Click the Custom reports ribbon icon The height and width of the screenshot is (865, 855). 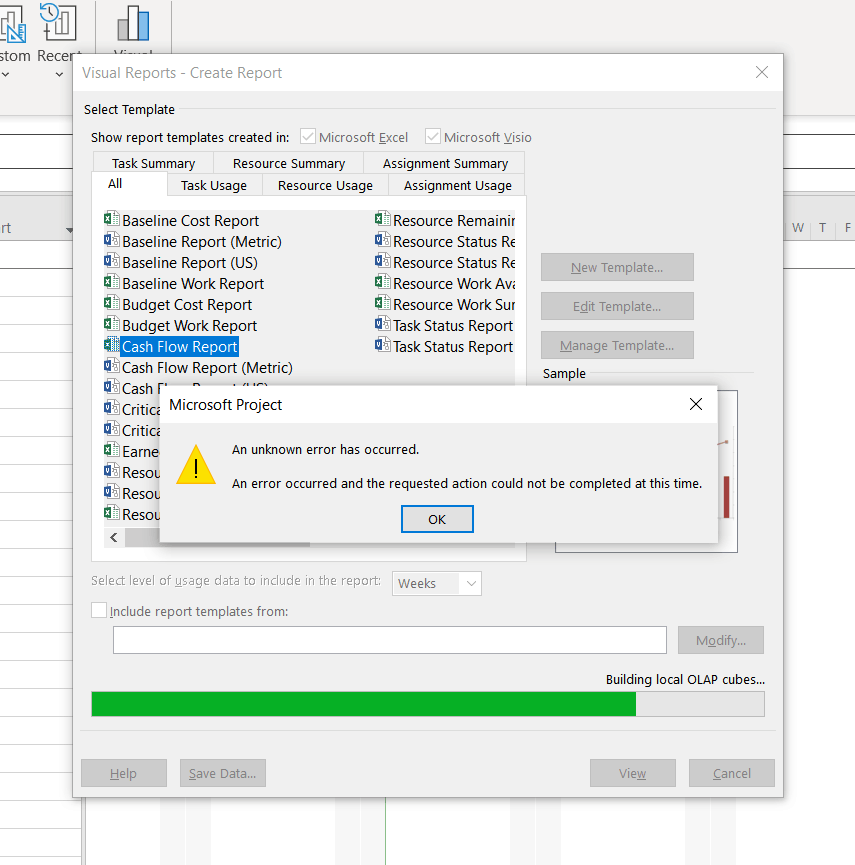pos(12,23)
